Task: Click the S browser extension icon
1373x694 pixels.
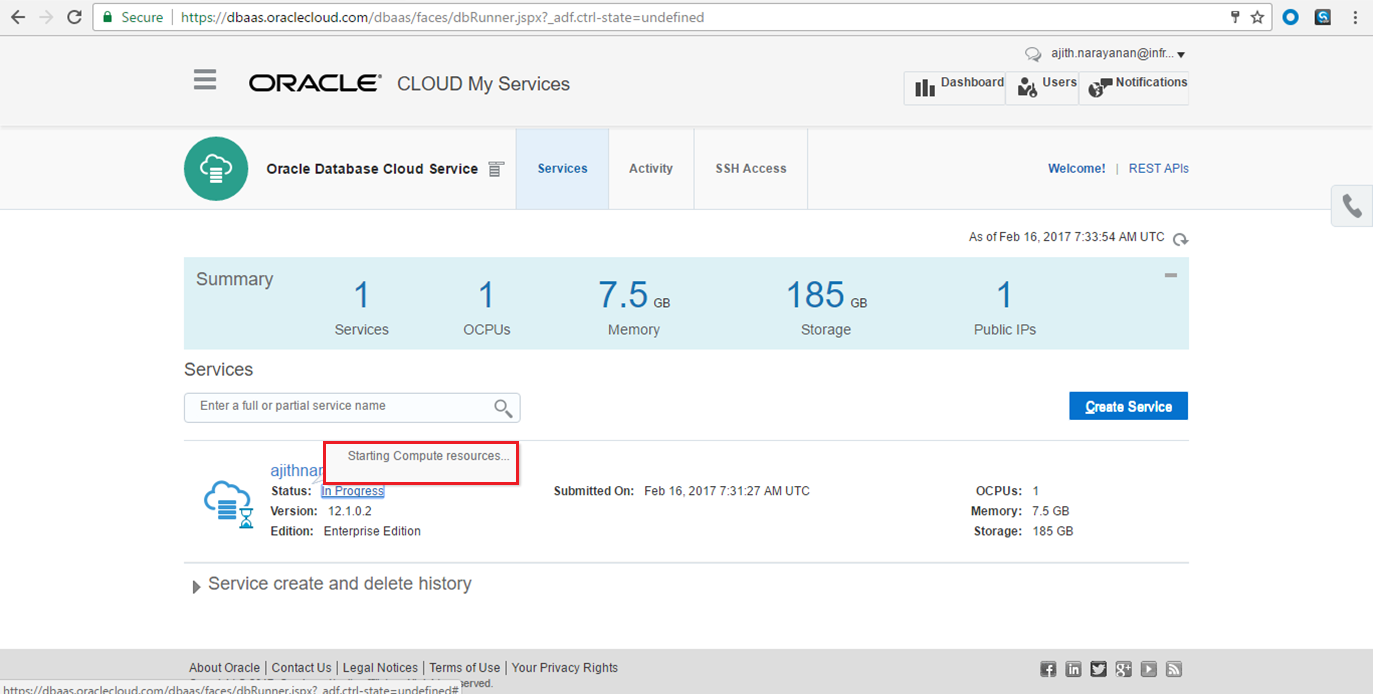Action: tap(1323, 17)
